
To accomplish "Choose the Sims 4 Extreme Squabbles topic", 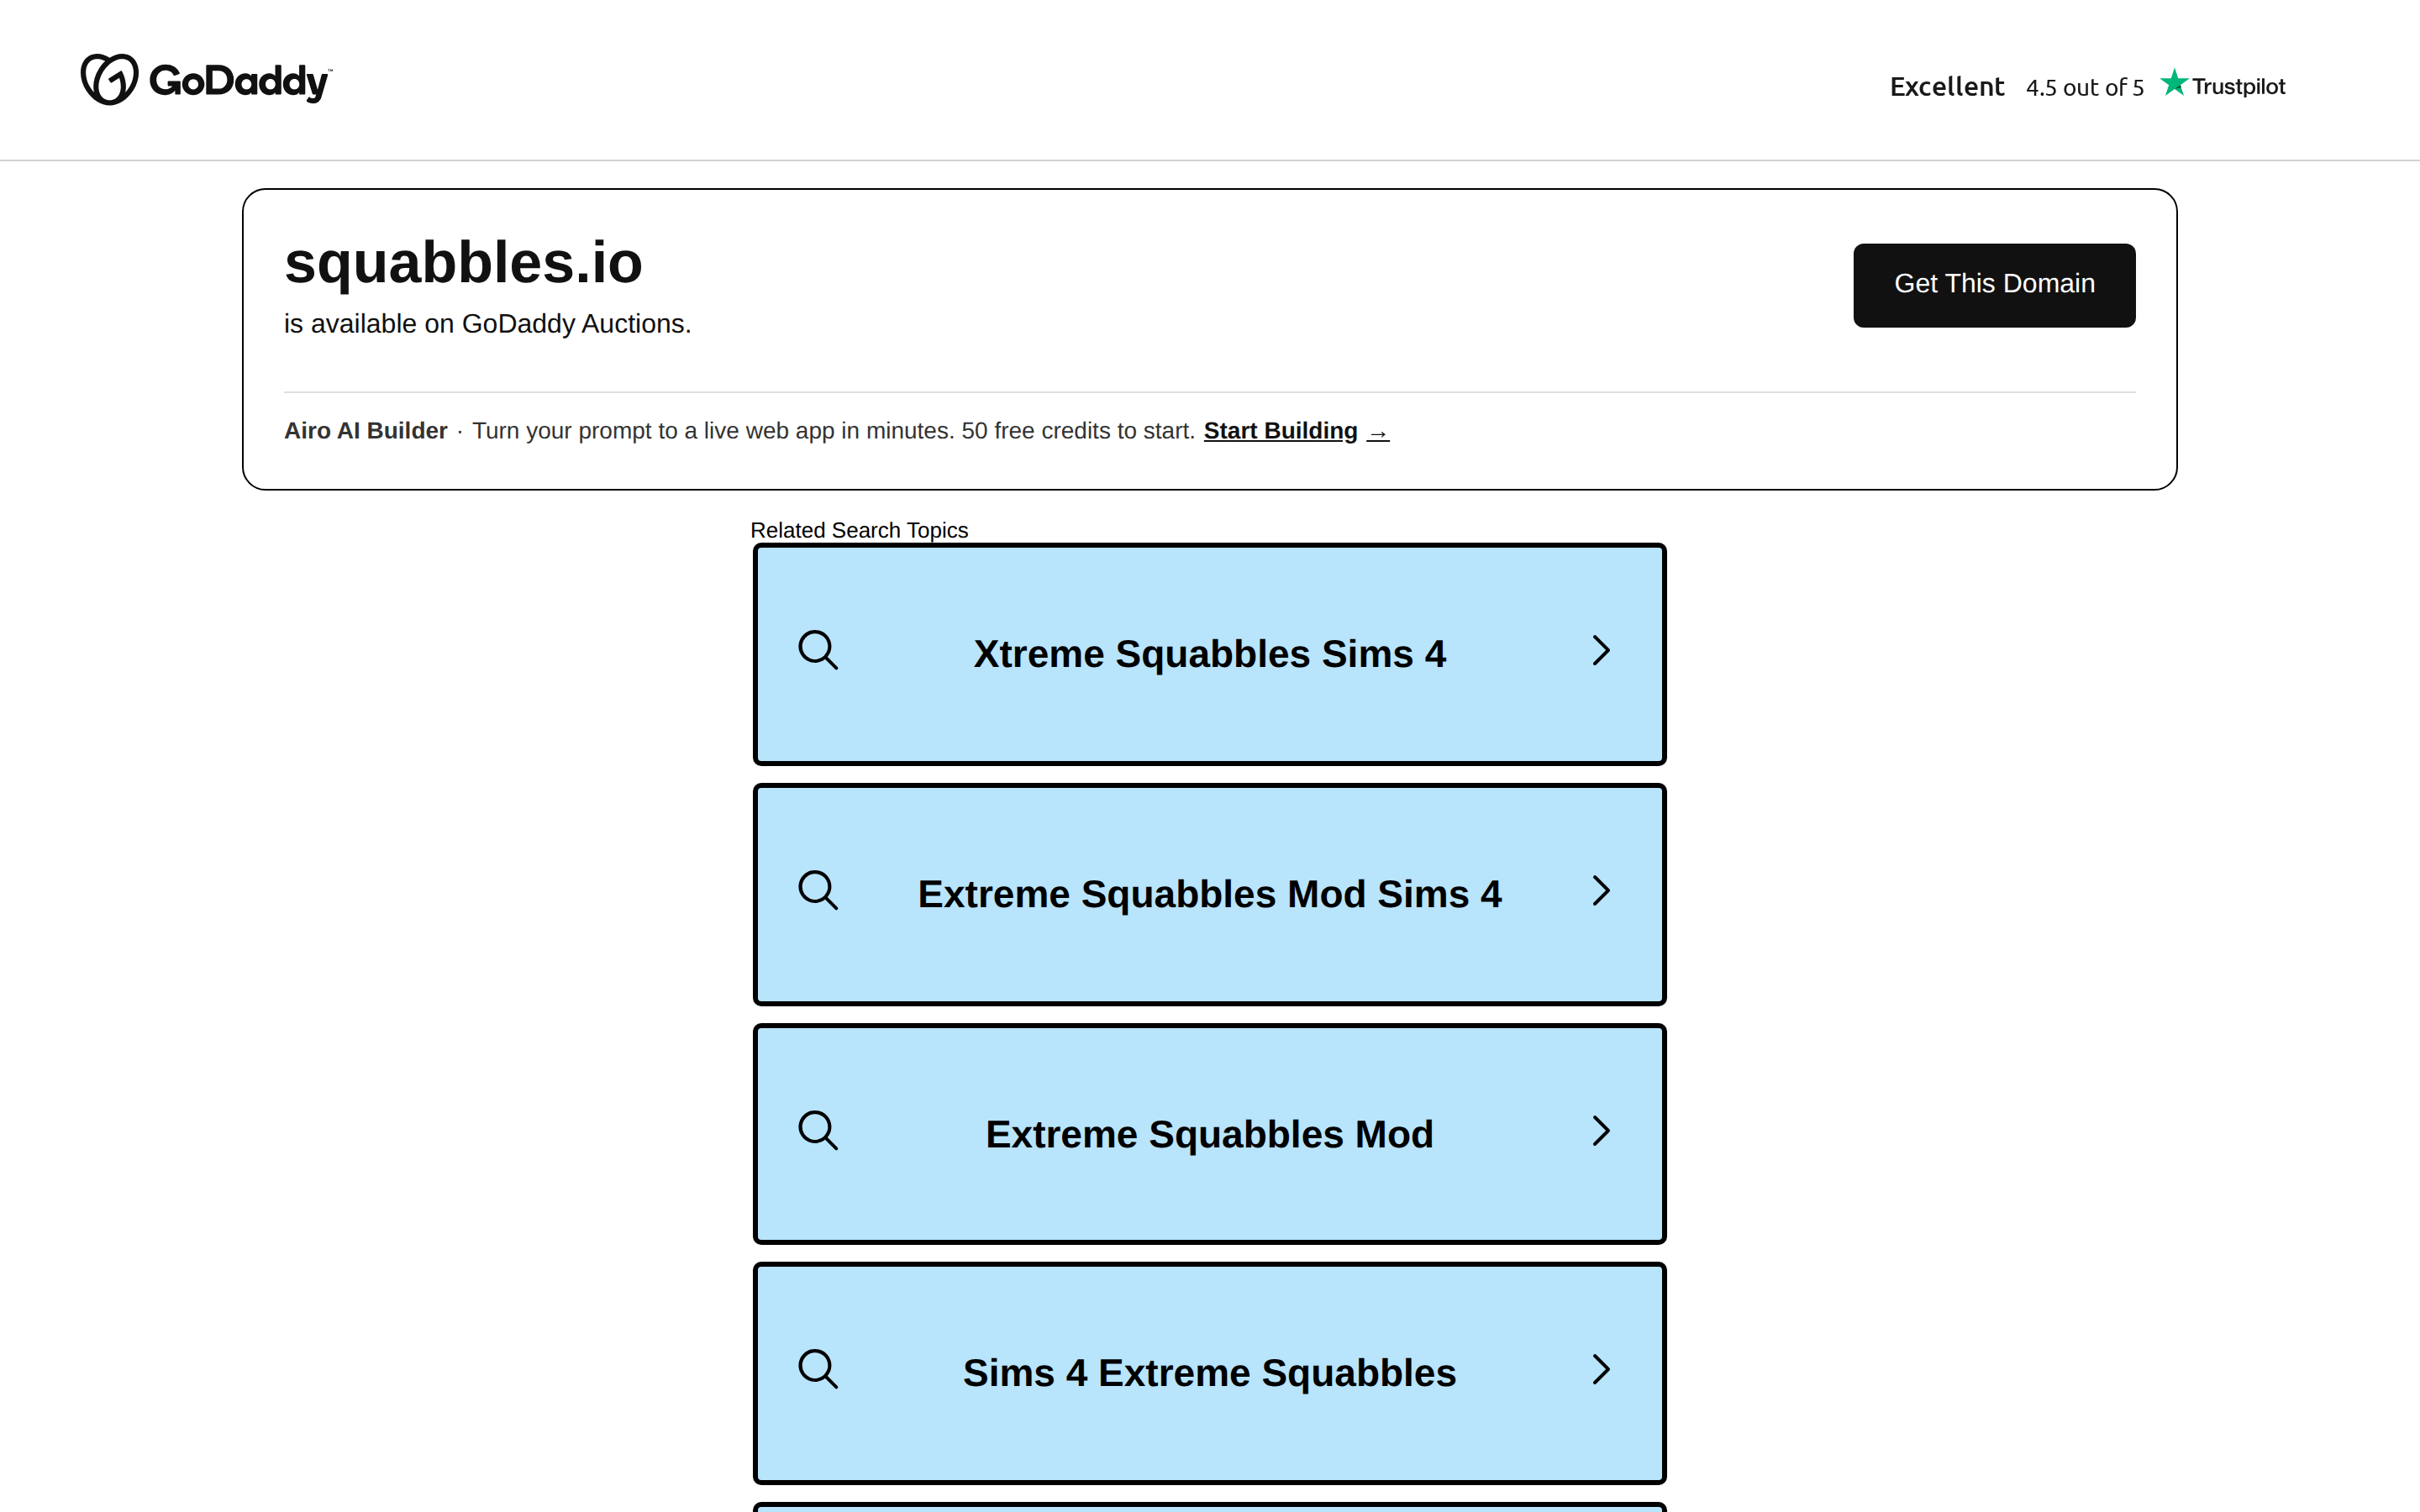I will pos(1209,1373).
